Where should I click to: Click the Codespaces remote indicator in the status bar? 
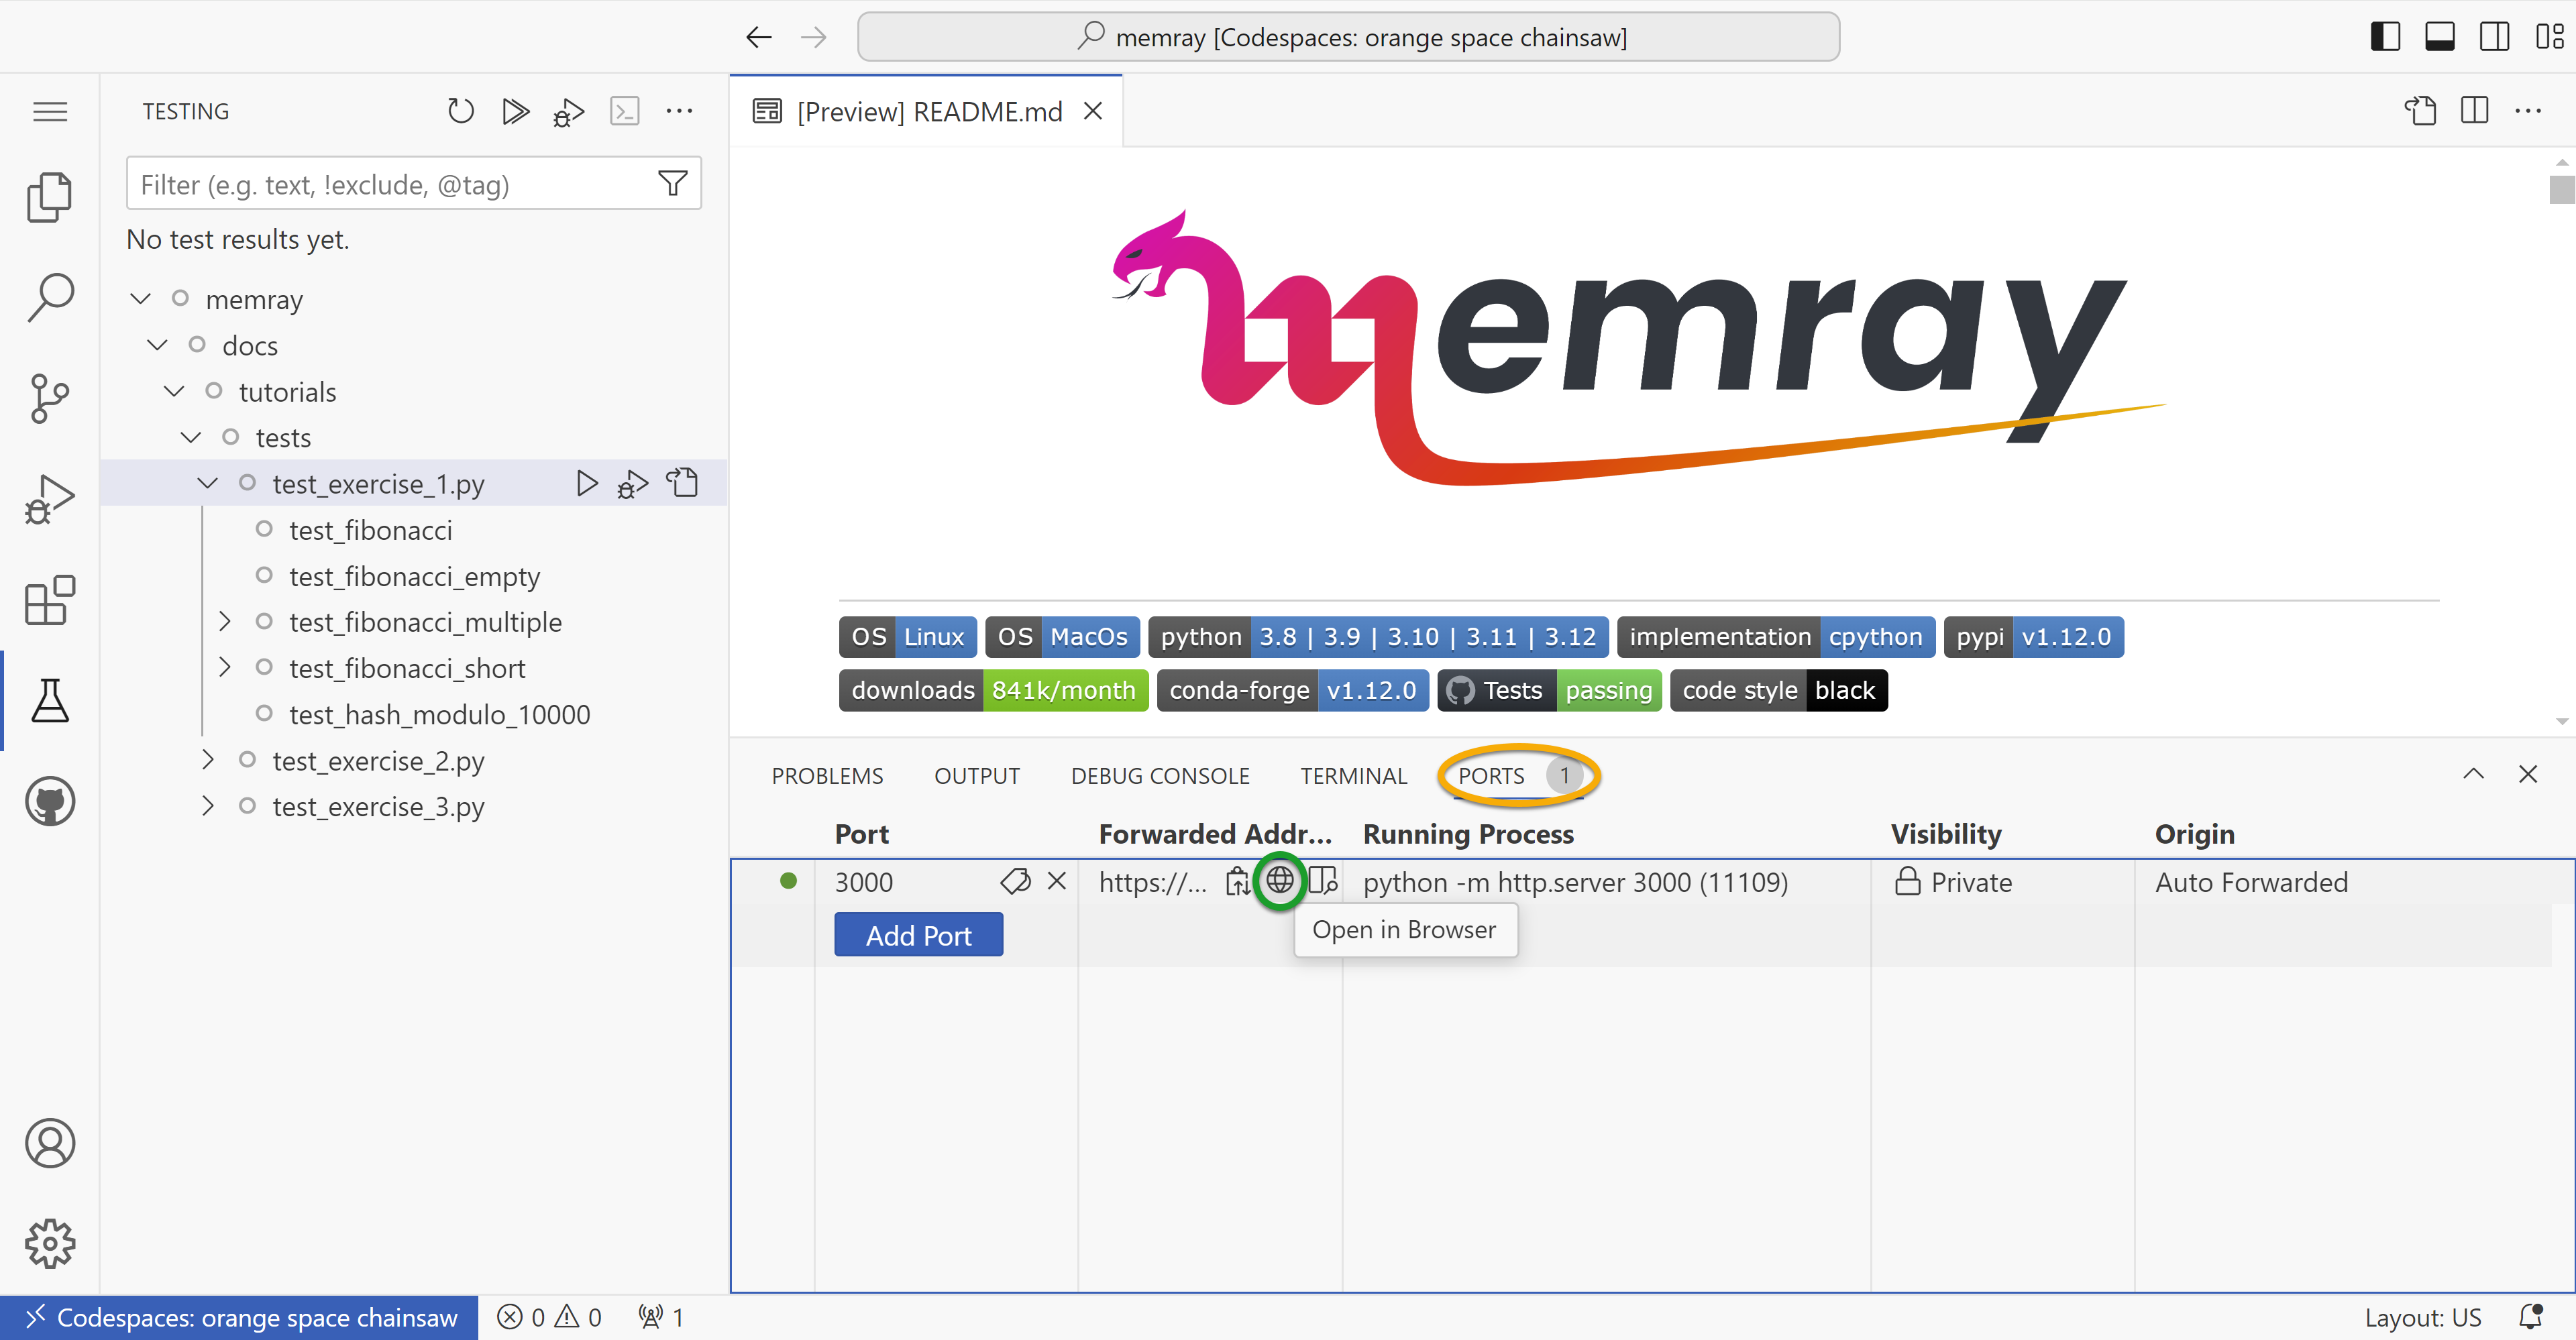pos(240,1317)
